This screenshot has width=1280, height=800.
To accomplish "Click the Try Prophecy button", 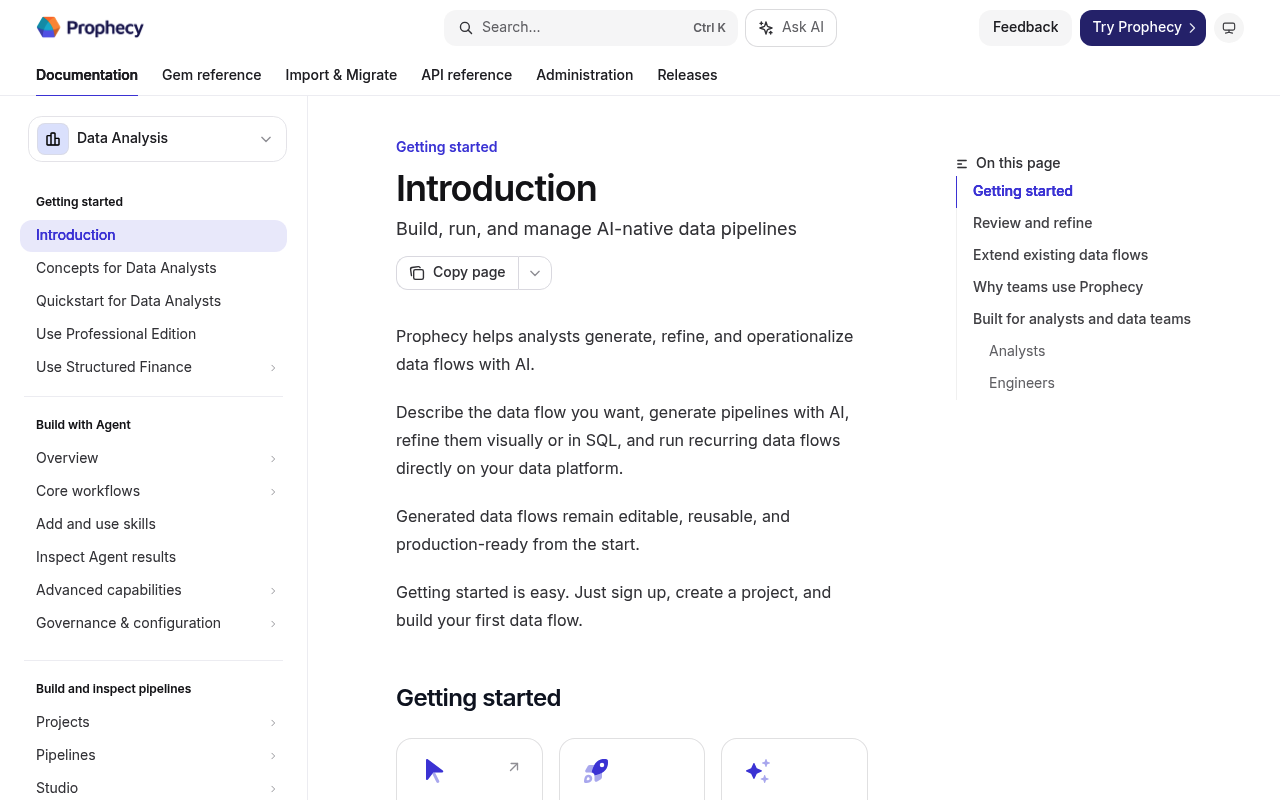I will pyautogui.click(x=1143, y=28).
